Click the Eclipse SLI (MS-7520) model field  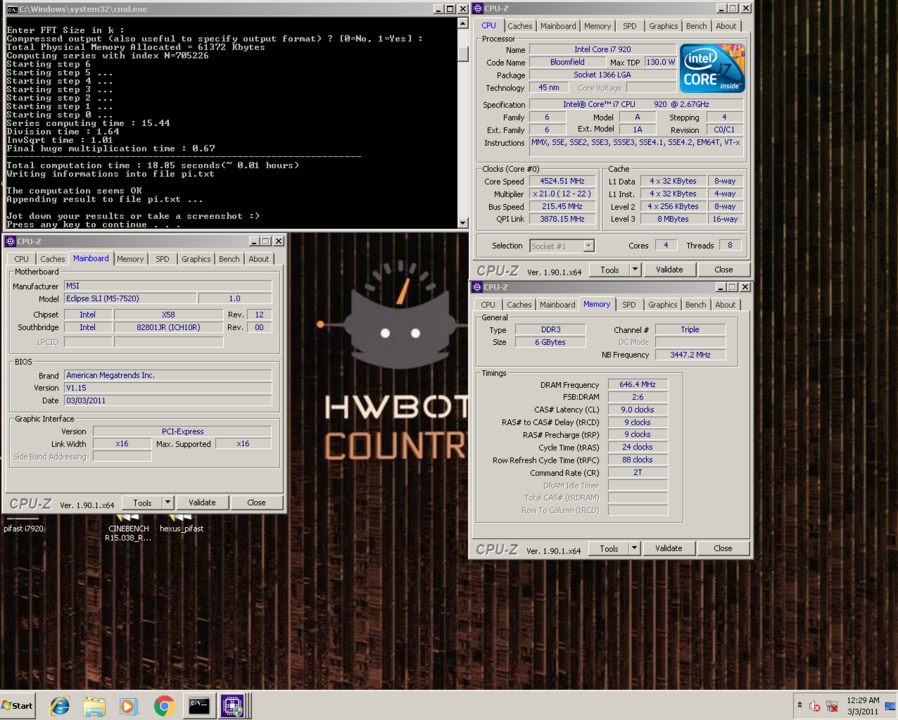(130, 298)
